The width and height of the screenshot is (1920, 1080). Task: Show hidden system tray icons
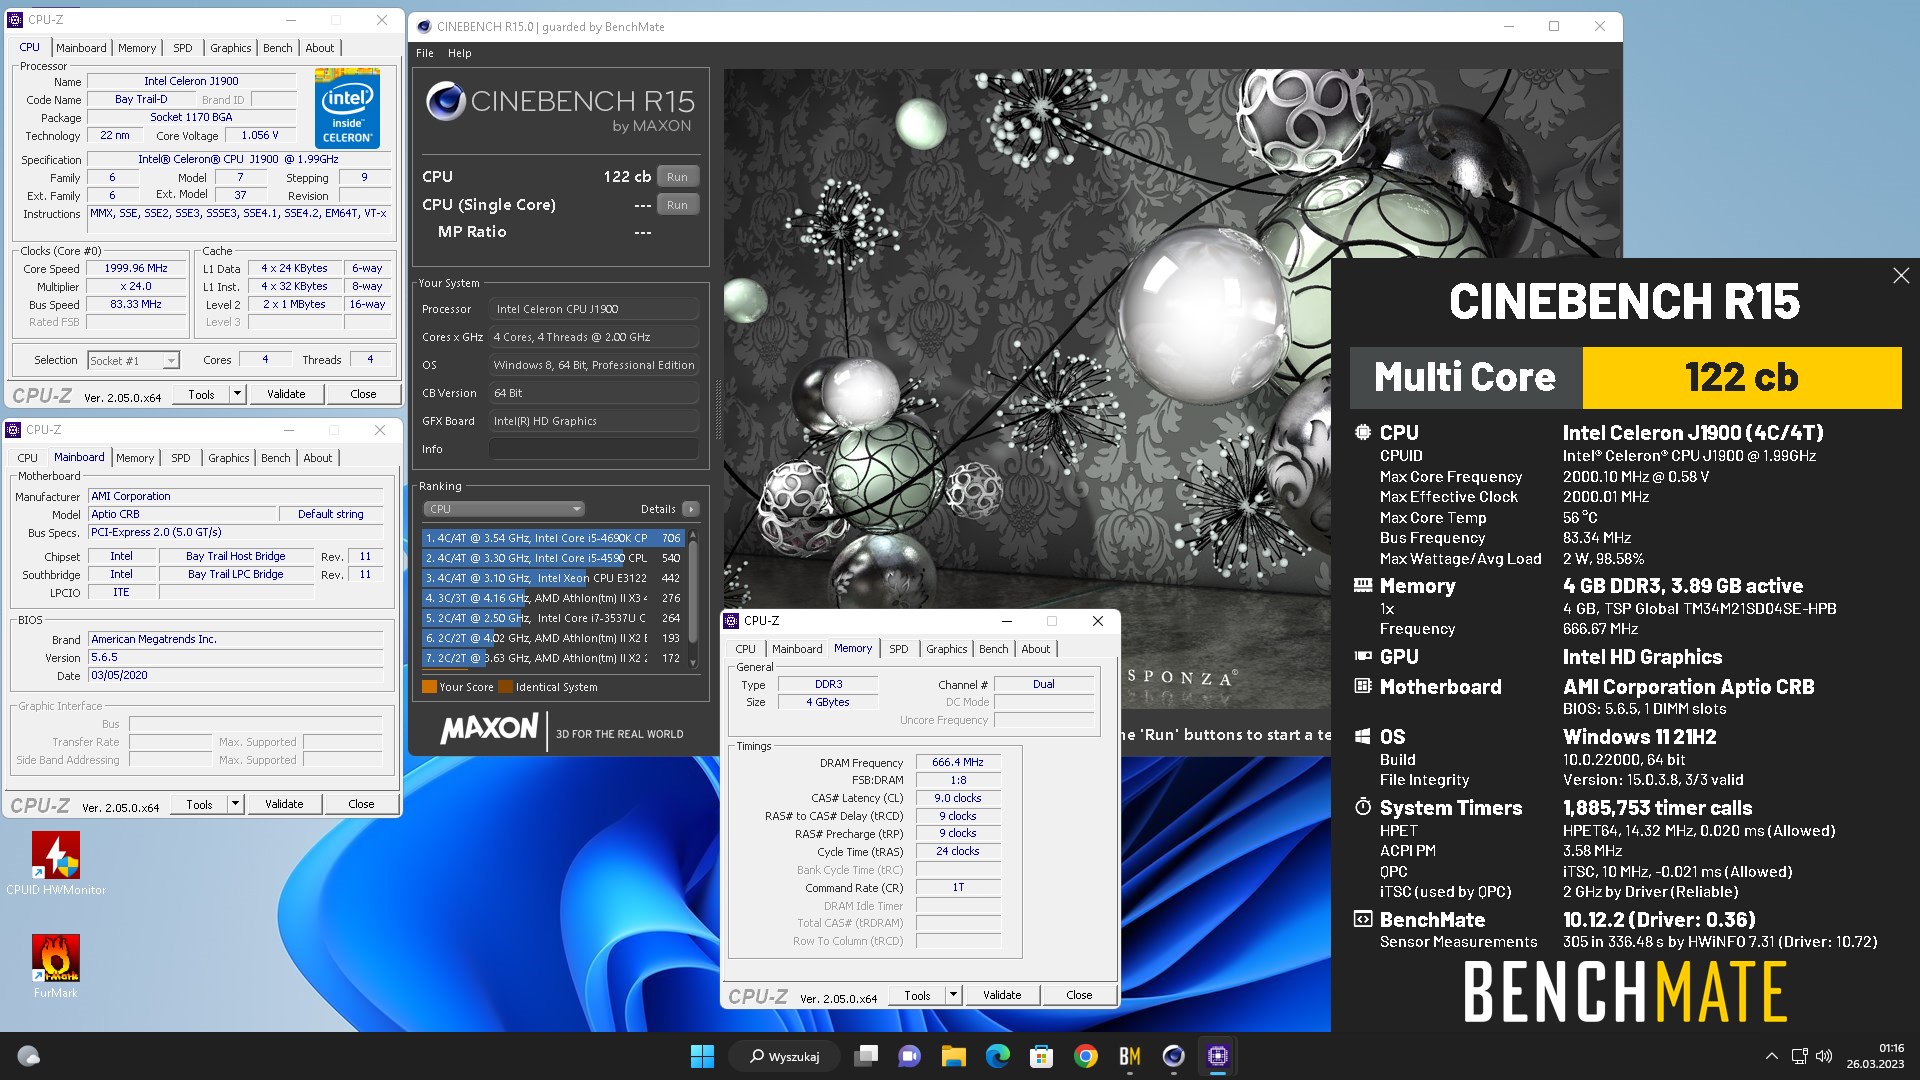pyautogui.click(x=1771, y=1056)
